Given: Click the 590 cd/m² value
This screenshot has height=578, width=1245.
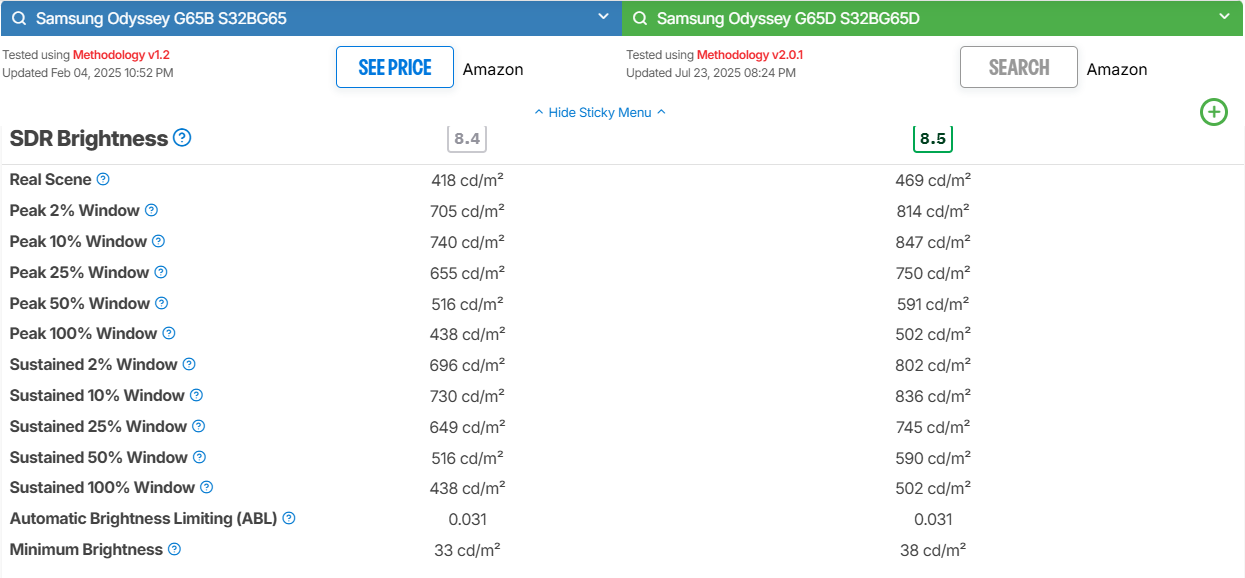Looking at the screenshot, I should 933,458.
